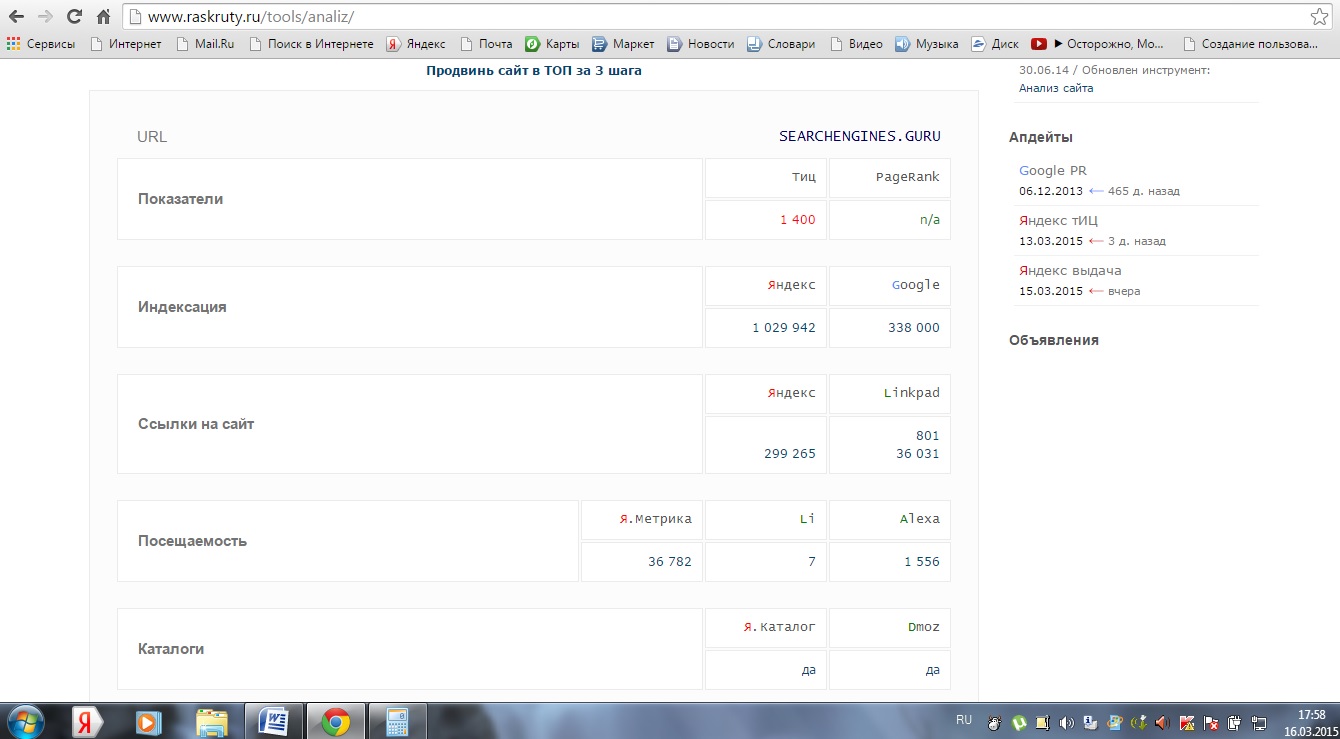1340x739 pixels.
Task: Click the Показатели row label
Action: (180, 199)
